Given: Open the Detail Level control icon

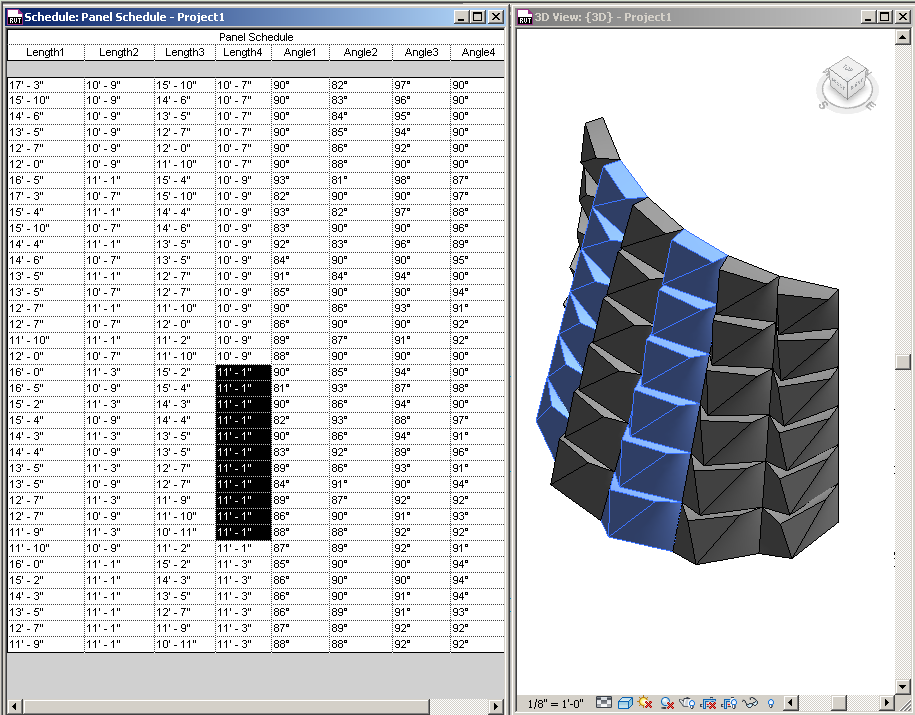Looking at the screenshot, I should pyautogui.click(x=604, y=702).
